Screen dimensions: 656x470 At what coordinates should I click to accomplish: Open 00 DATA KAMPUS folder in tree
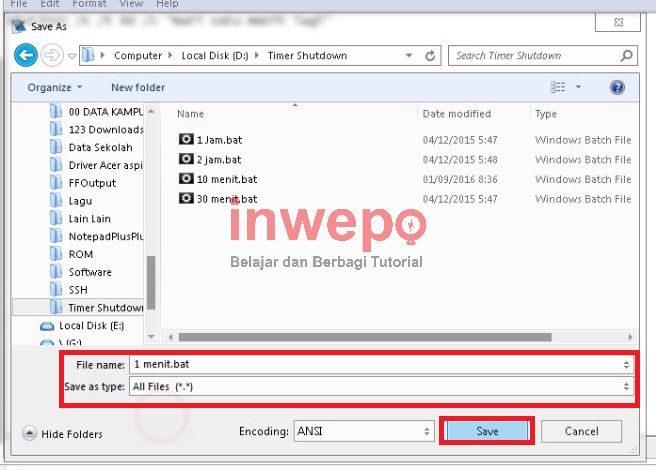[96, 112]
